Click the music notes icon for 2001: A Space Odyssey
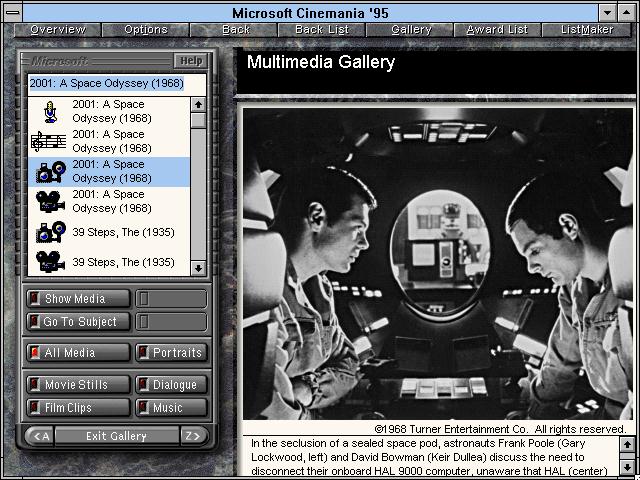 (49, 142)
